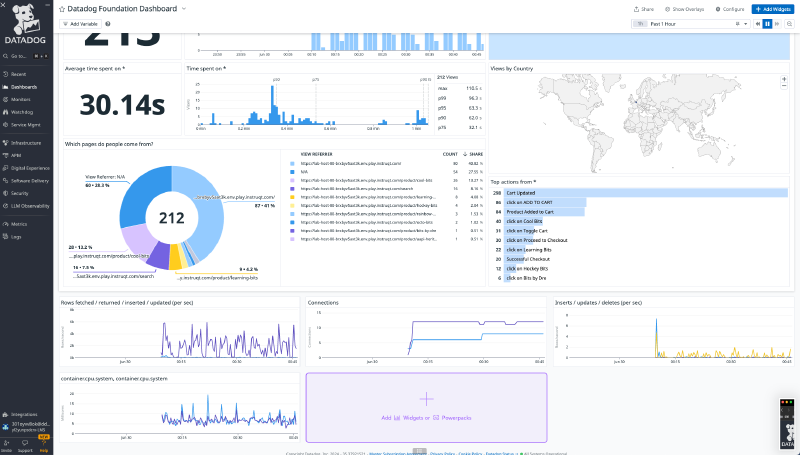Click the Add Widgets or Powerpacks placeholder
The height and width of the screenshot is (455, 800).
coord(426,406)
